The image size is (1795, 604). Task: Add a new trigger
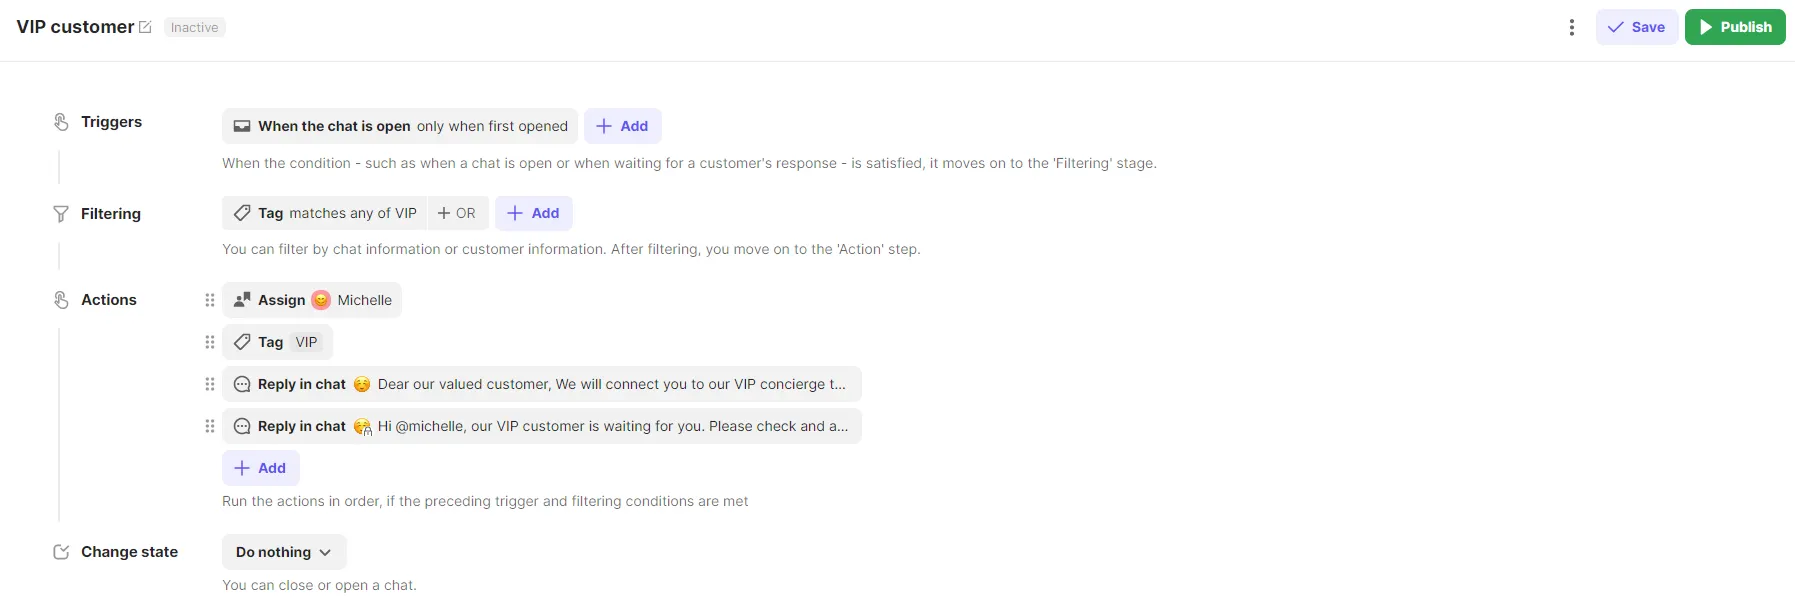click(622, 126)
